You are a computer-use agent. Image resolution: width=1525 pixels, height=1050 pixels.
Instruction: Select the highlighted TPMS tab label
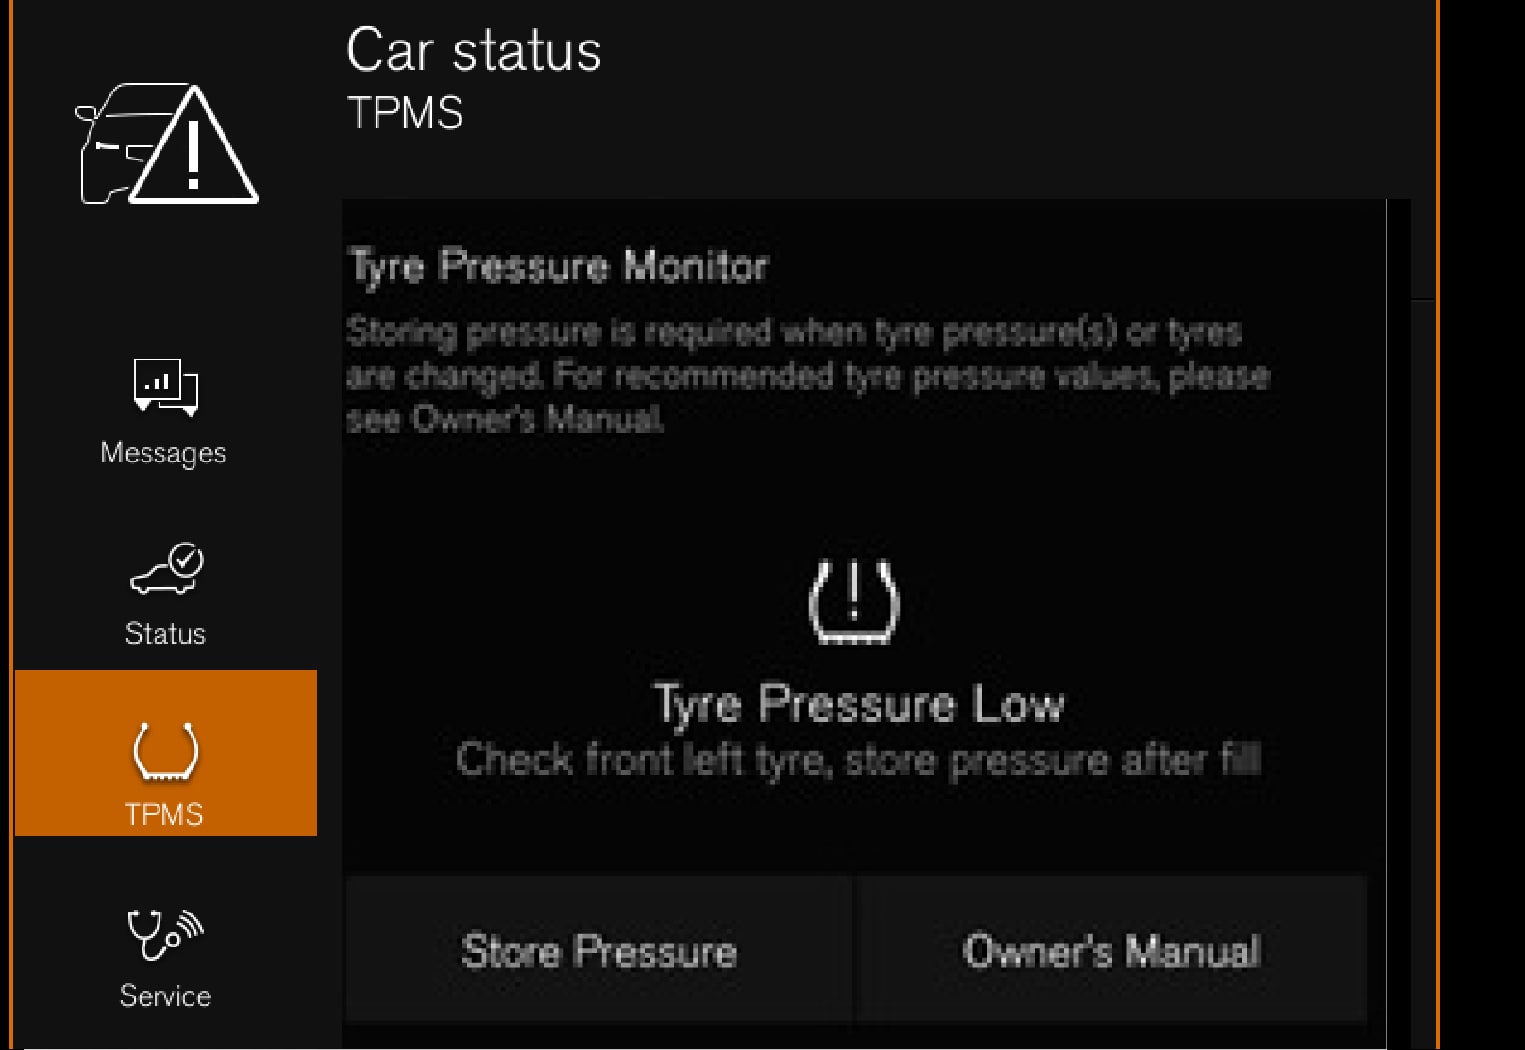click(x=164, y=815)
